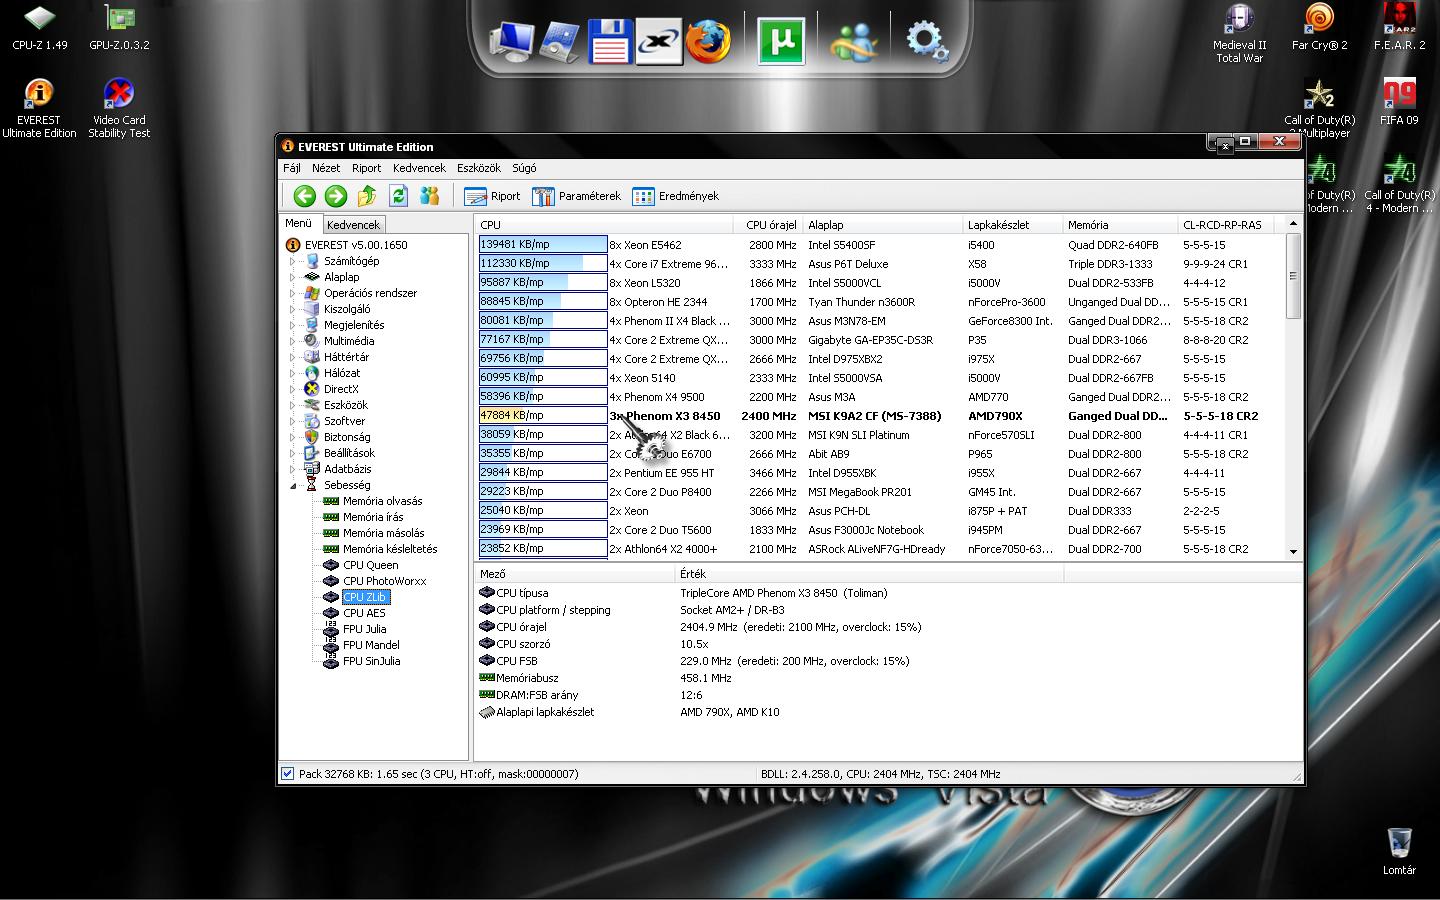Switch to the Kedvencek panel tab

point(353,225)
